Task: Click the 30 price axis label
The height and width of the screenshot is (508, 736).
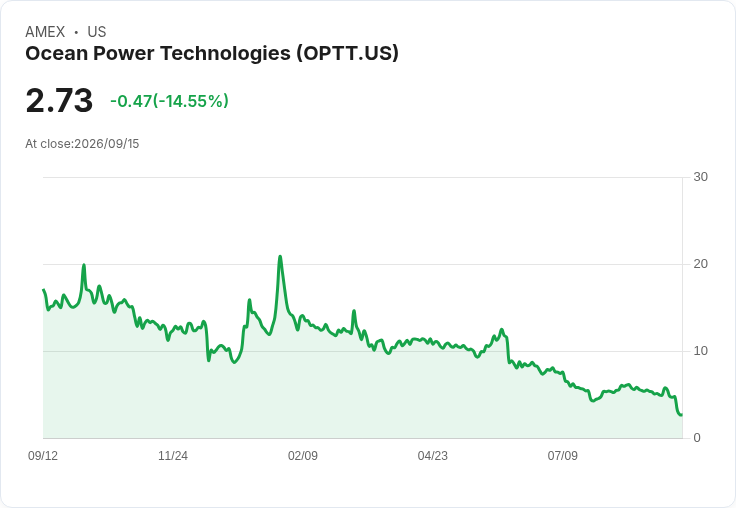Action: [700, 177]
